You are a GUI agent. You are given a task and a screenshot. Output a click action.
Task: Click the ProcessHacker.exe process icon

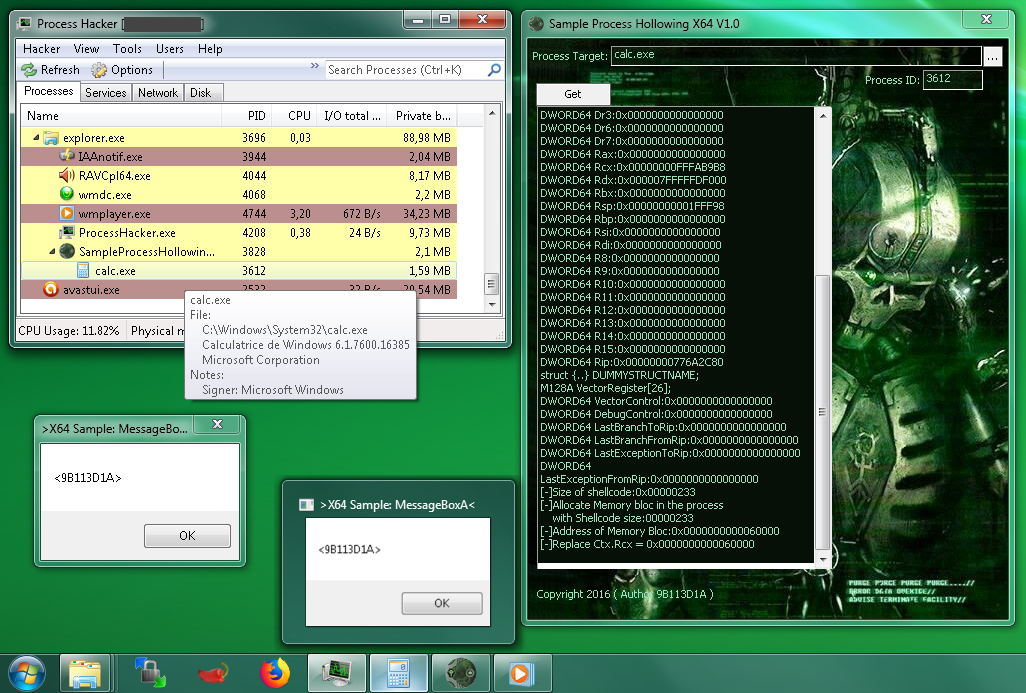[x=67, y=232]
